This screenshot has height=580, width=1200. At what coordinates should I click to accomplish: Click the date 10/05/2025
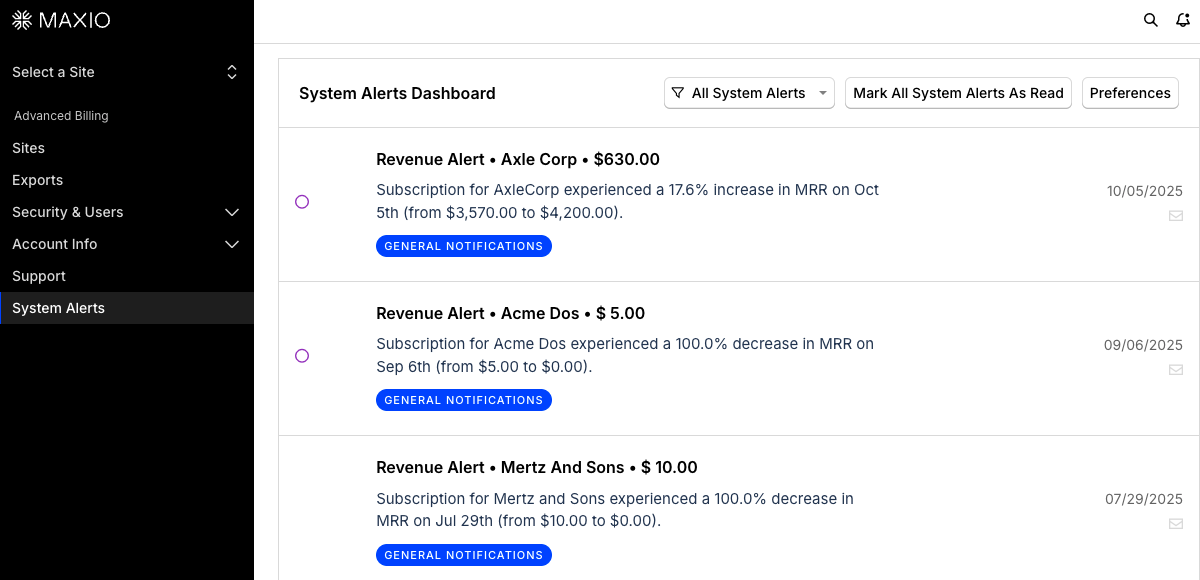[x=1144, y=191]
